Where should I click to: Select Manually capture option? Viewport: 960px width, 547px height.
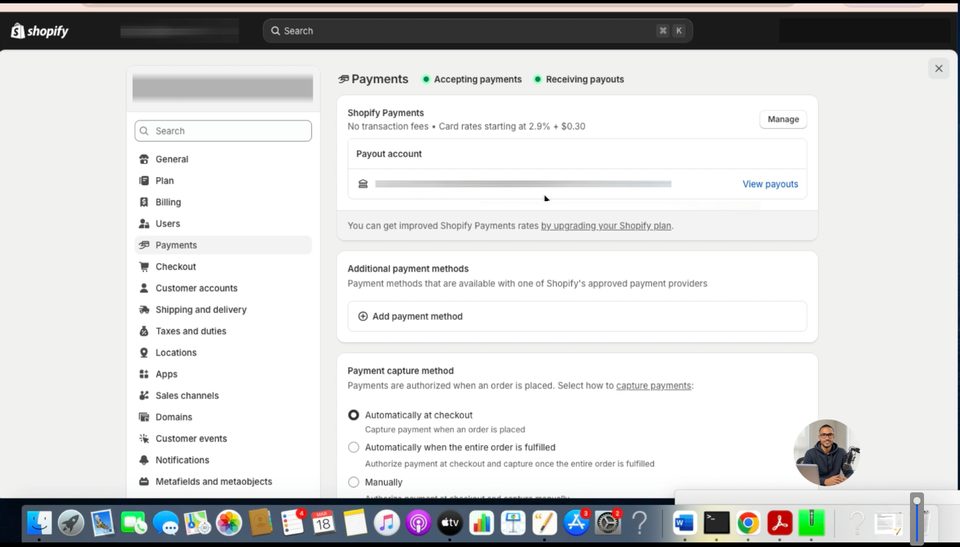pos(353,482)
